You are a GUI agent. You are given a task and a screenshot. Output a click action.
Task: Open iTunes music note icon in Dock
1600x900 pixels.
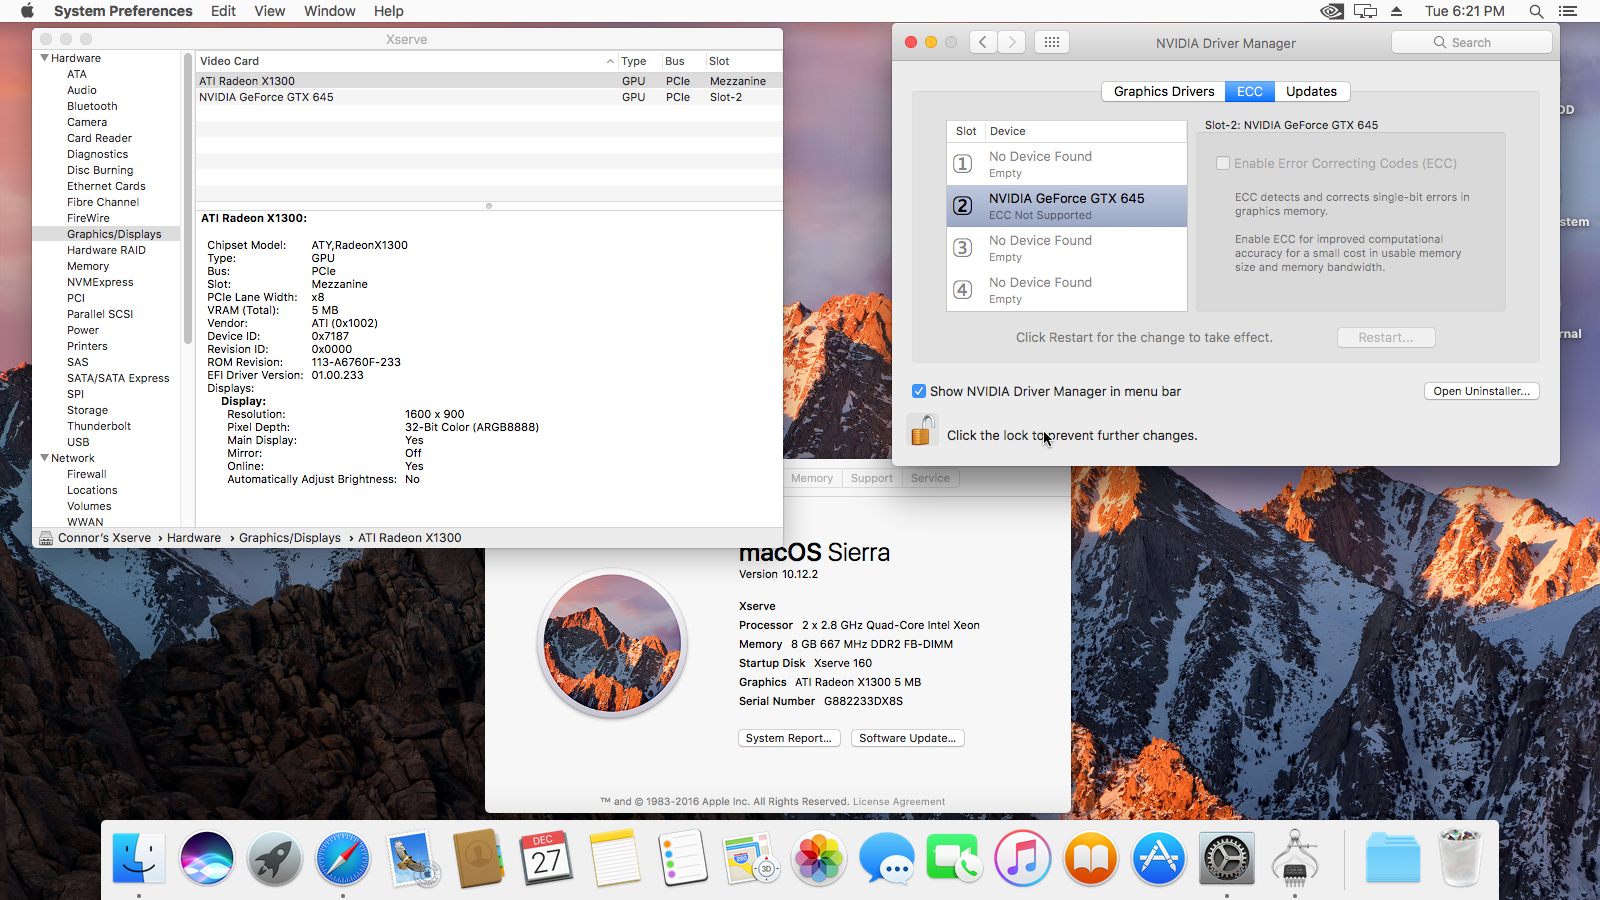click(x=1023, y=858)
